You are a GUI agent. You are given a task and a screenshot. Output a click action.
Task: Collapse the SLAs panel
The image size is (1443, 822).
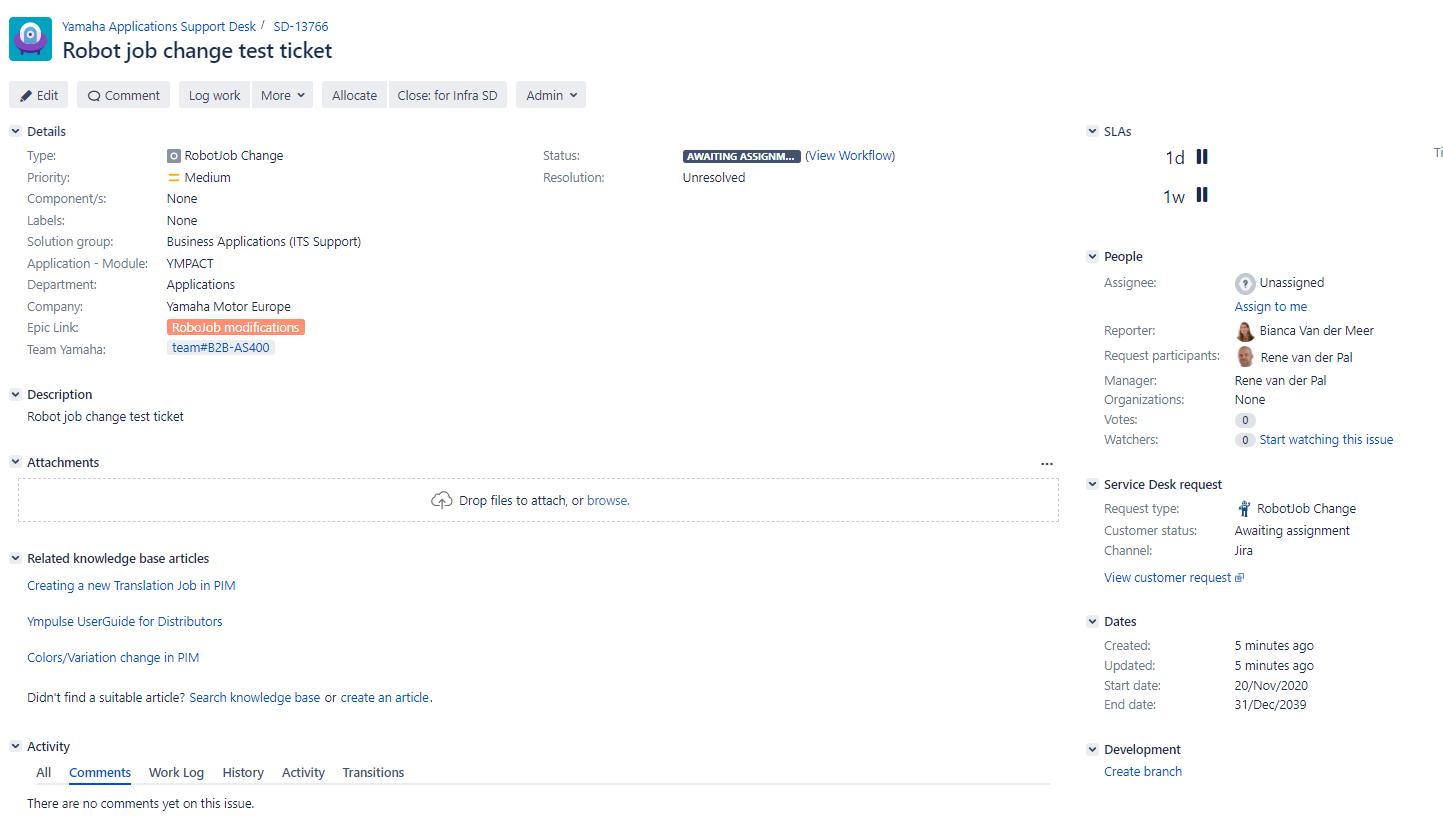coord(1092,131)
